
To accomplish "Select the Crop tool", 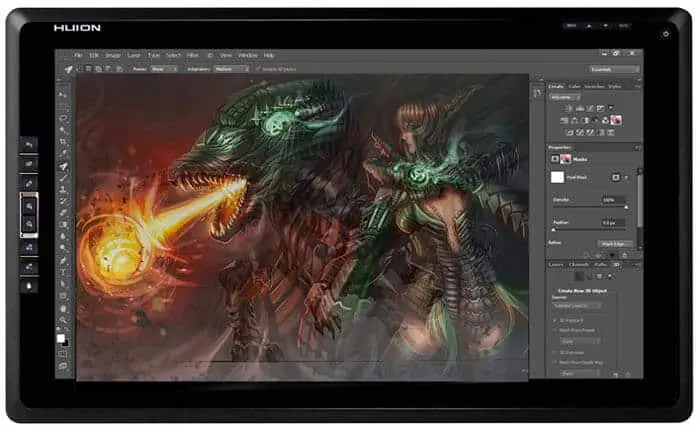I will coord(63,142).
